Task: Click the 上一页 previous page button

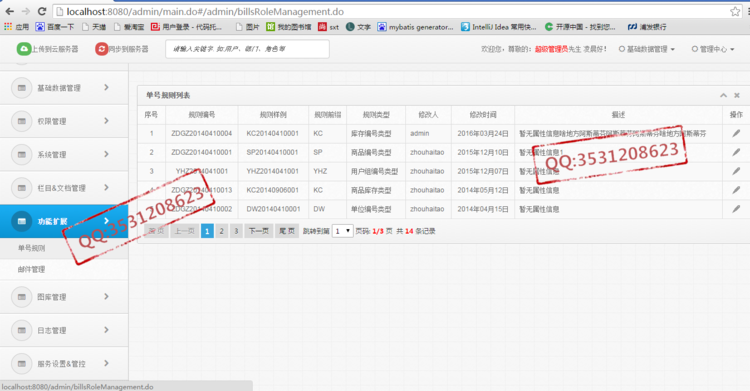Action: pos(185,231)
